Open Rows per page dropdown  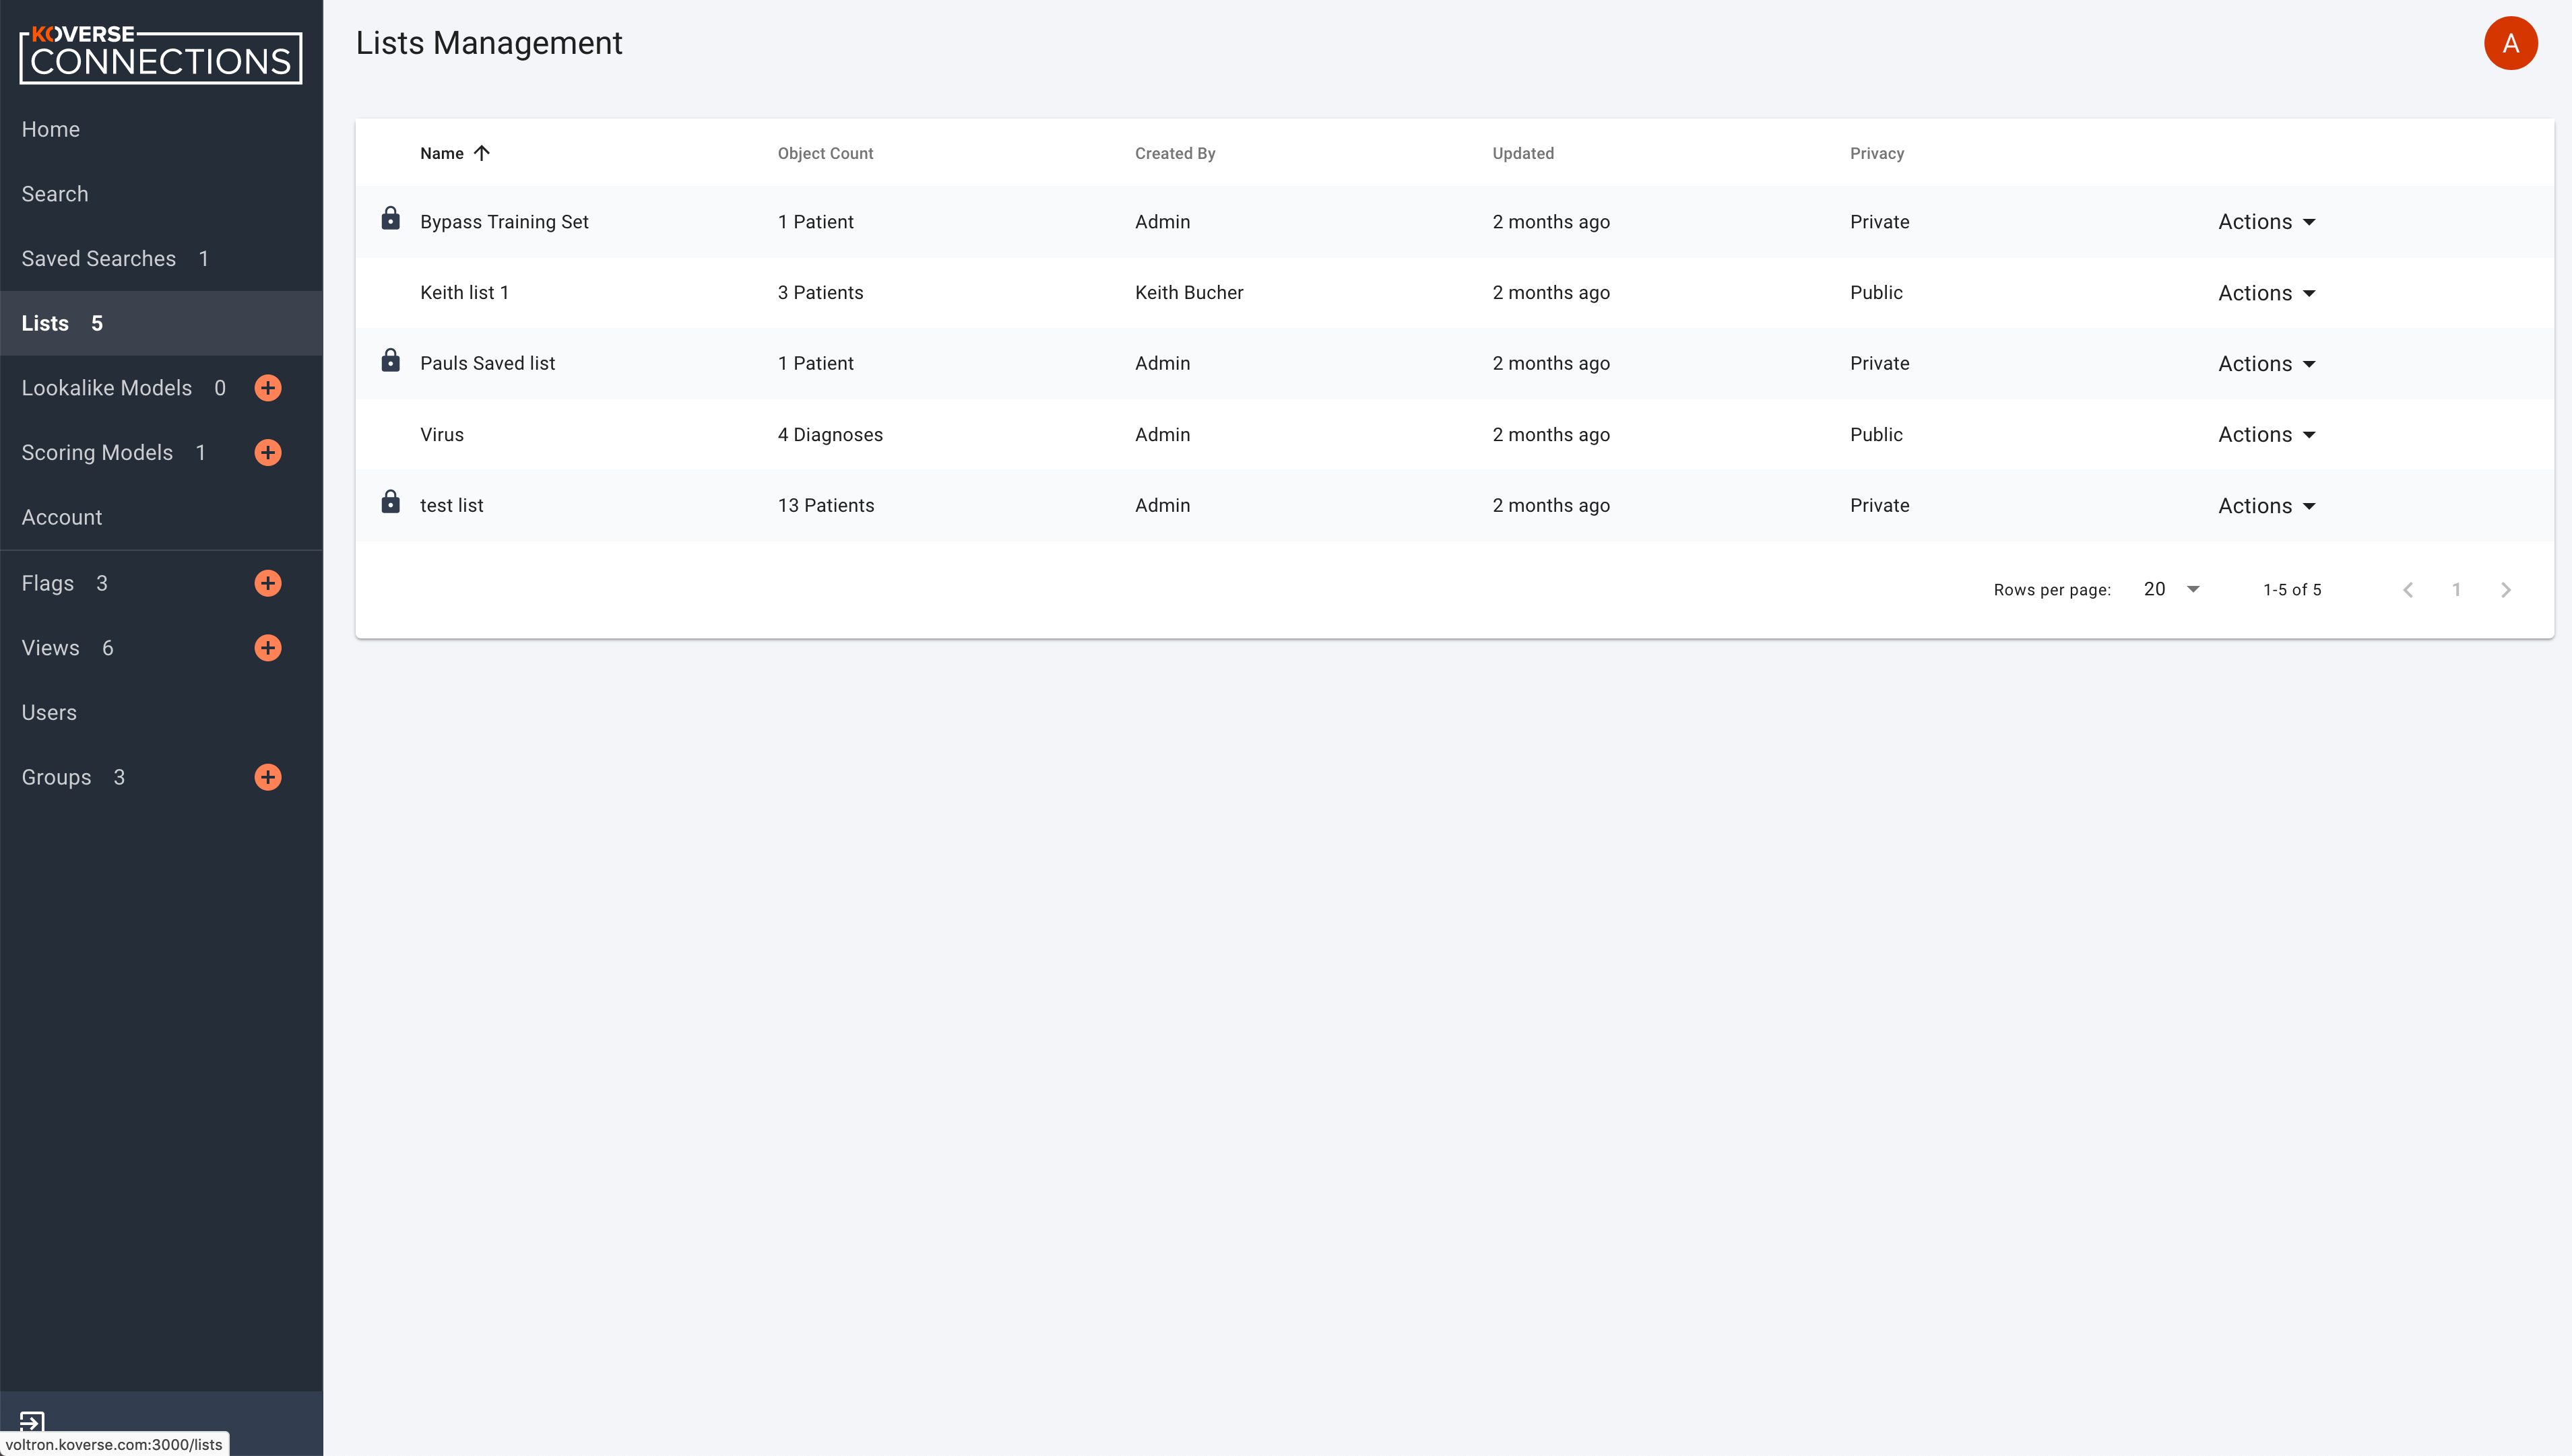(x=2172, y=590)
